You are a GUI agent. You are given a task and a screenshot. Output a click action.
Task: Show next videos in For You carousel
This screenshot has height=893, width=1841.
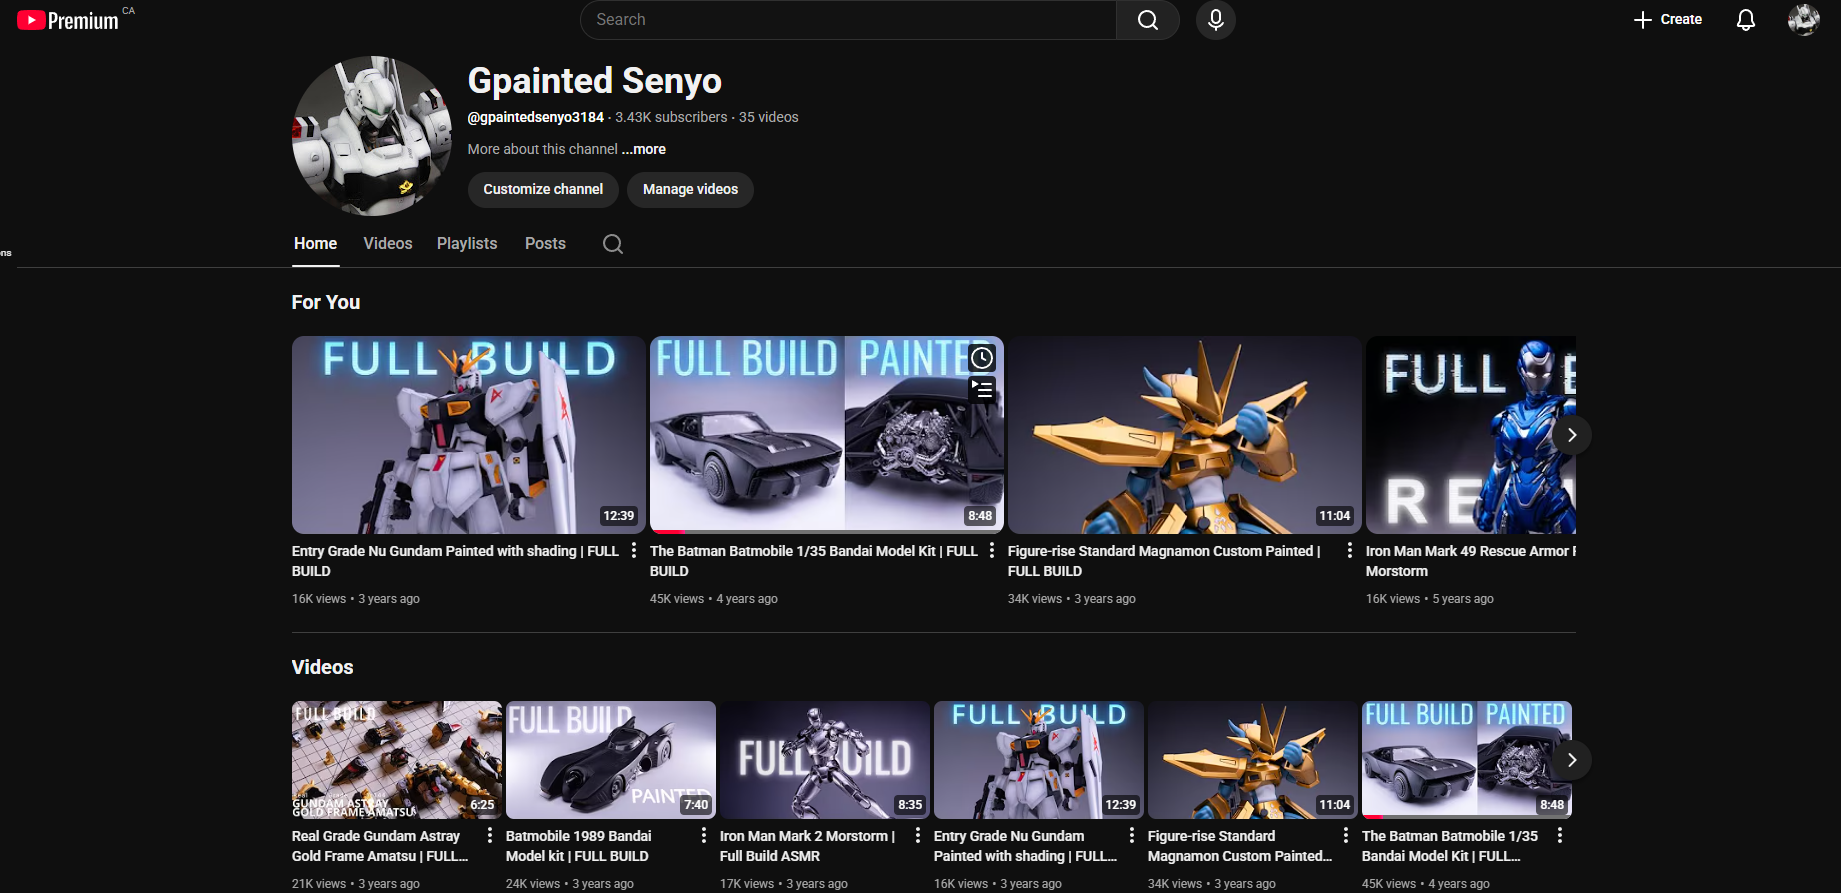[x=1572, y=435]
